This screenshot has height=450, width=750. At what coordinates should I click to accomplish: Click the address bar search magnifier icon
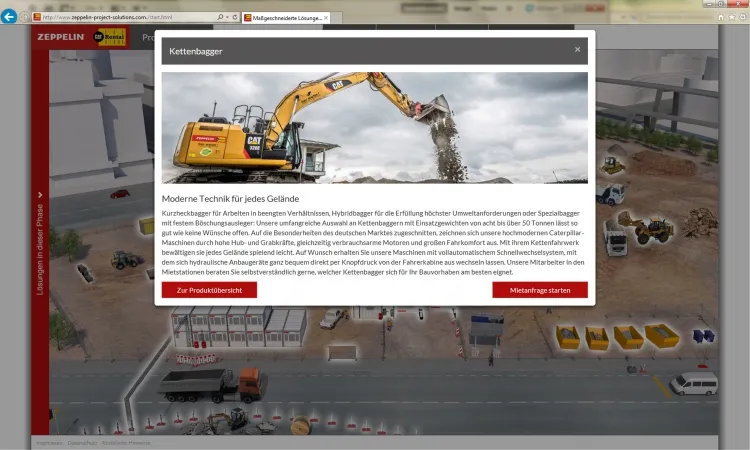pyautogui.click(x=220, y=18)
